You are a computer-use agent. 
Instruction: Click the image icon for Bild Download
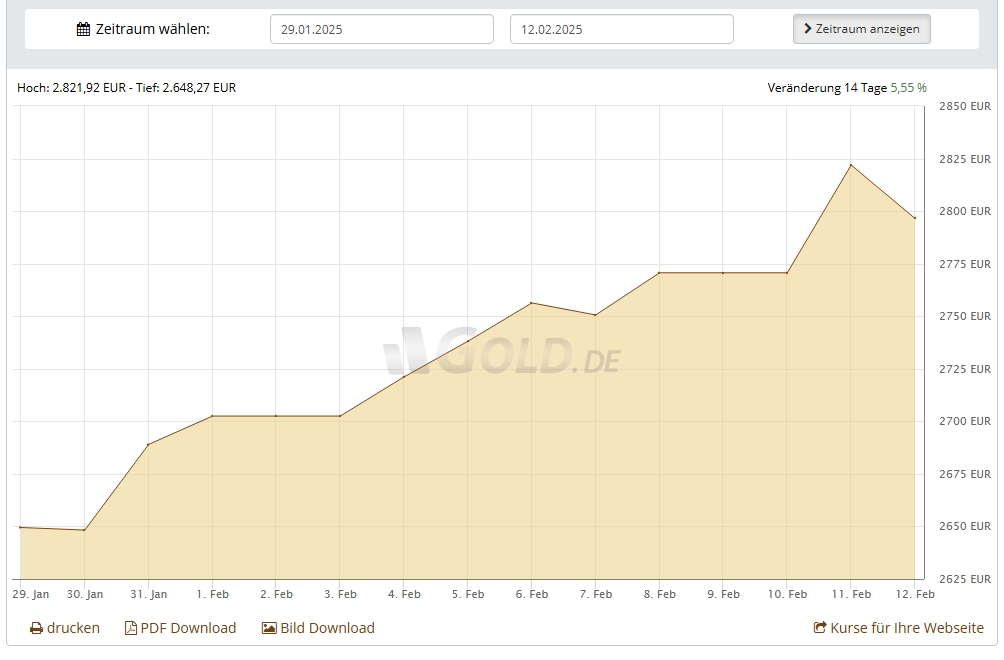coord(269,628)
